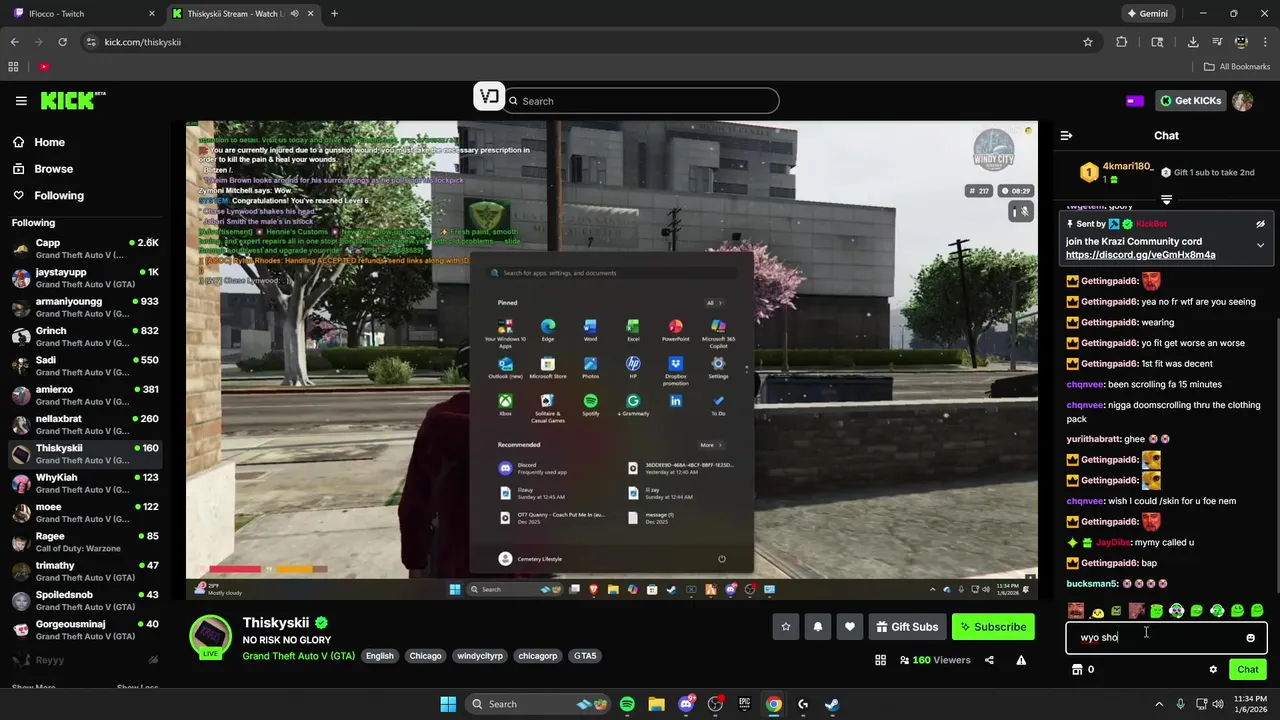Click the chat message input field
This screenshot has height=720, width=1280.
(1166, 638)
